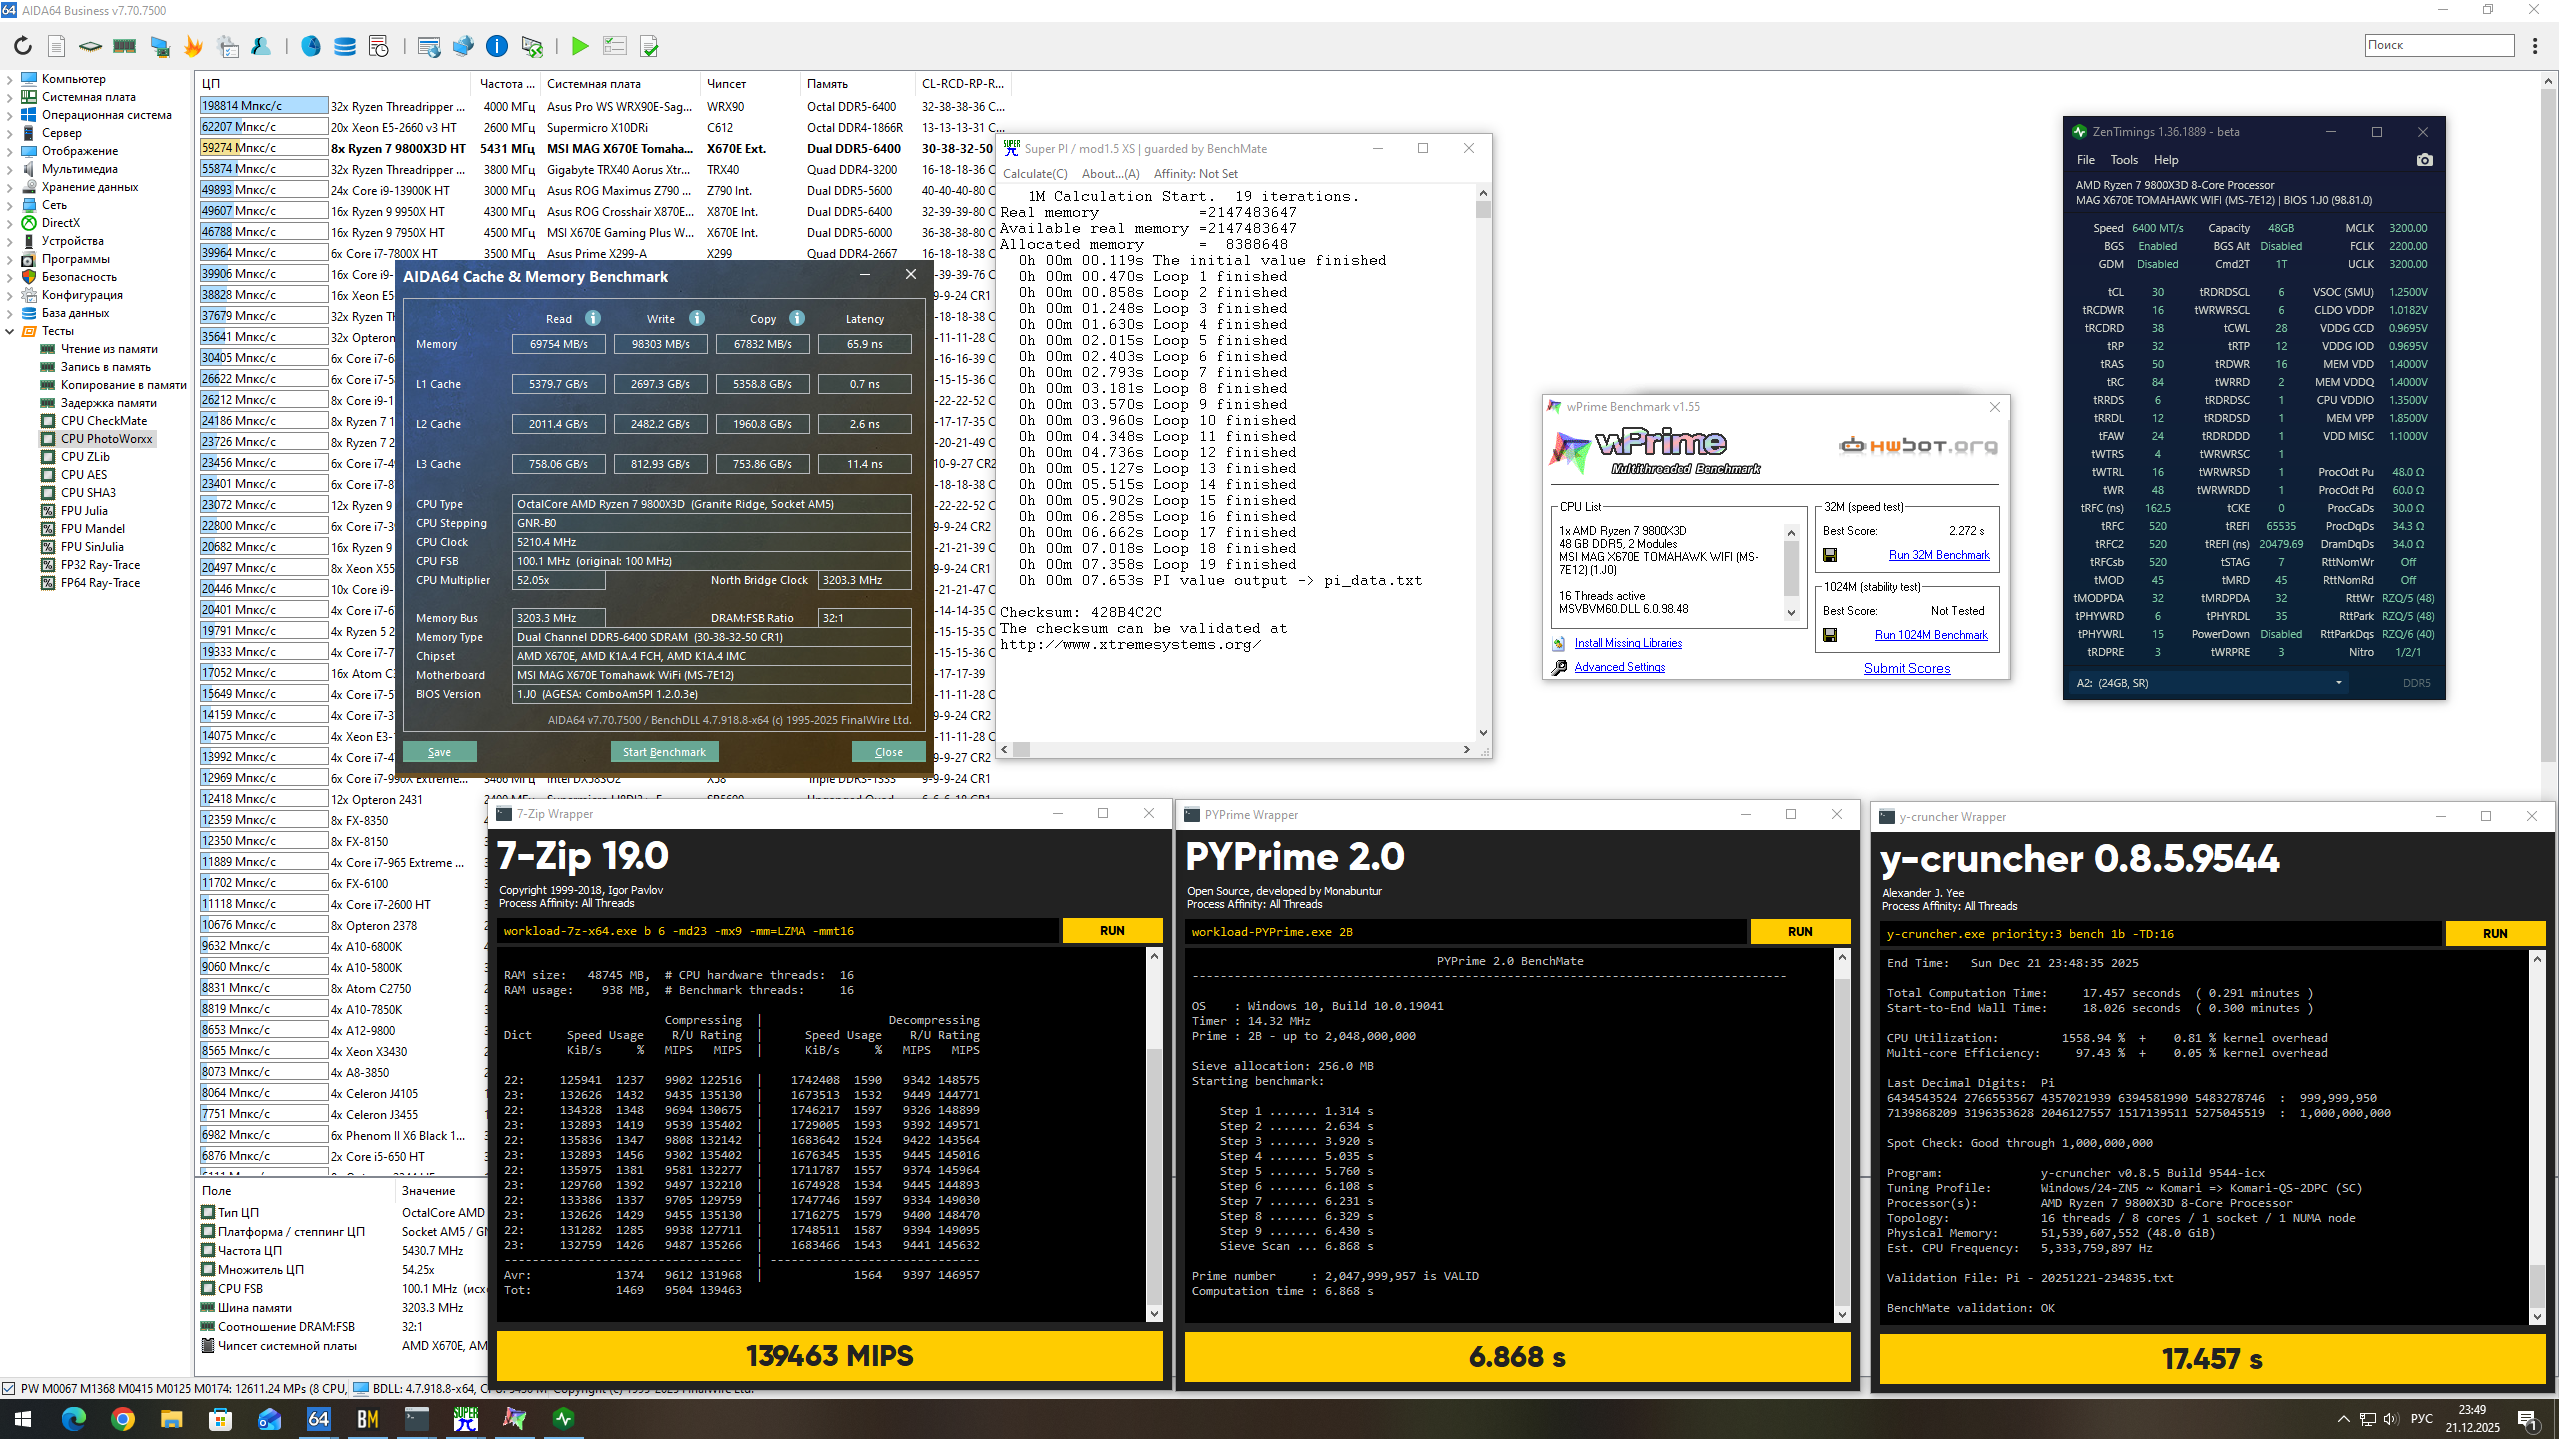Viewport: 2559px width, 1439px height.
Task: Click the Read info icon in benchmark
Action: pyautogui.click(x=593, y=318)
